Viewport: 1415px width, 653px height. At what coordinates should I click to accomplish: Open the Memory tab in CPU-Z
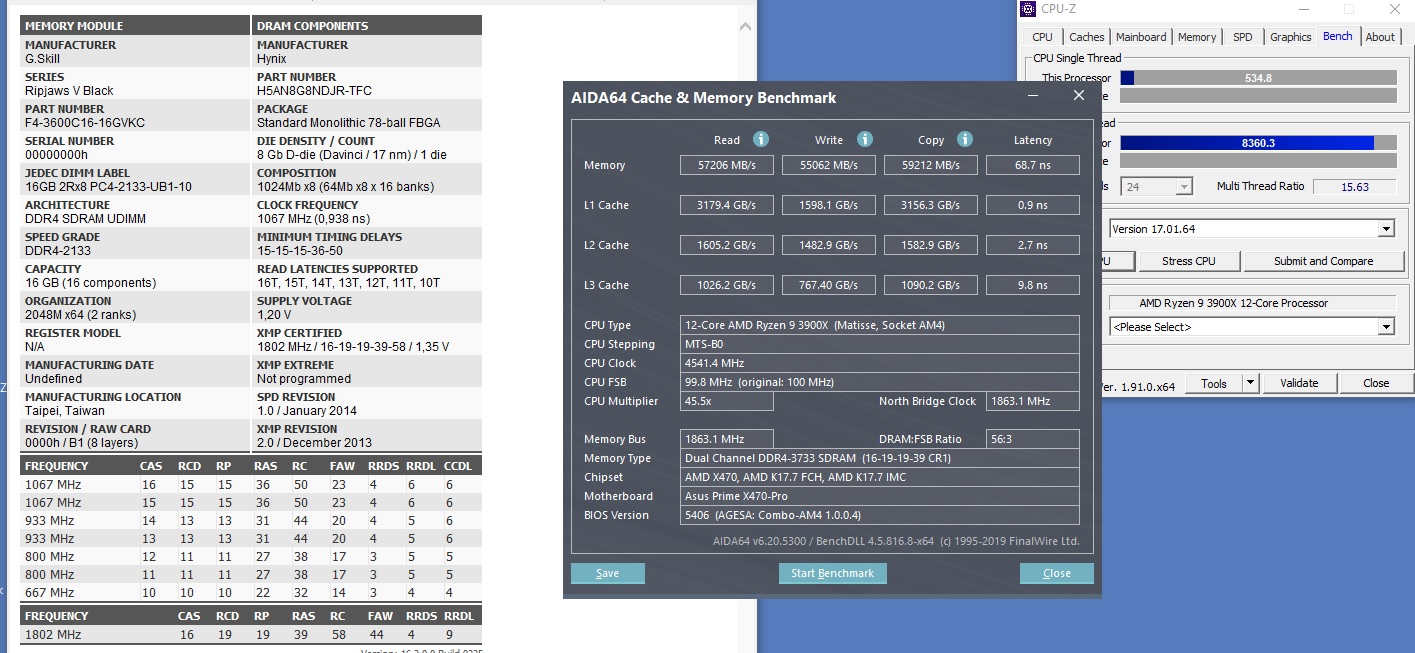(1197, 37)
